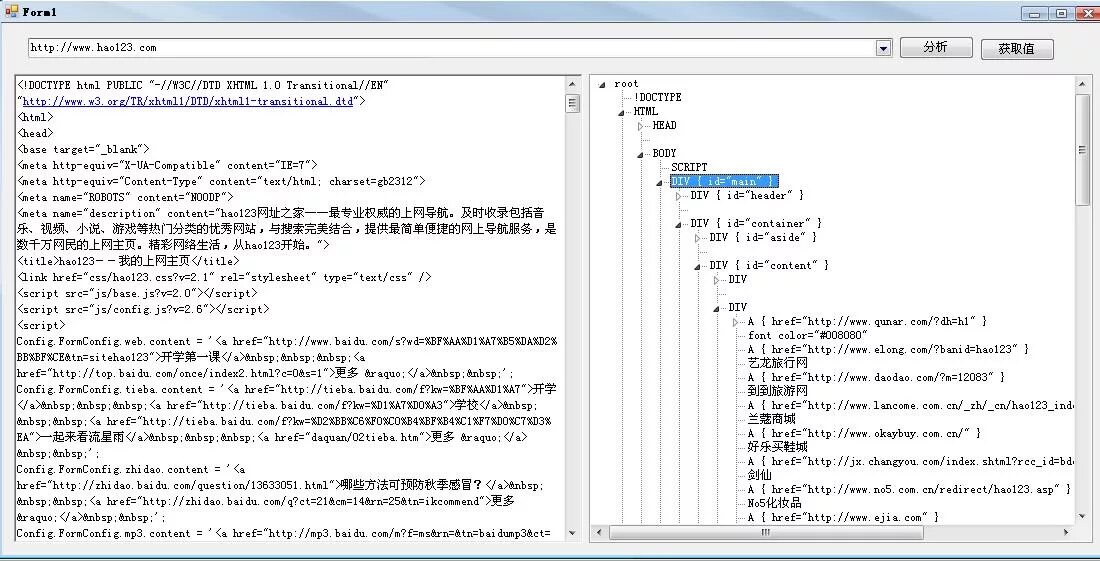Select the DIV id="aside" tree node
Image resolution: width=1100 pixels, height=561 pixels.
pos(763,238)
